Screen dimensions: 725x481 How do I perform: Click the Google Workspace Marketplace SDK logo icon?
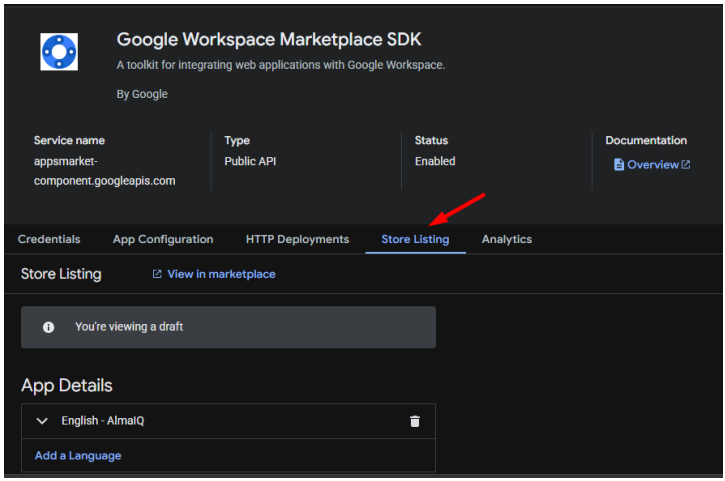(59, 51)
